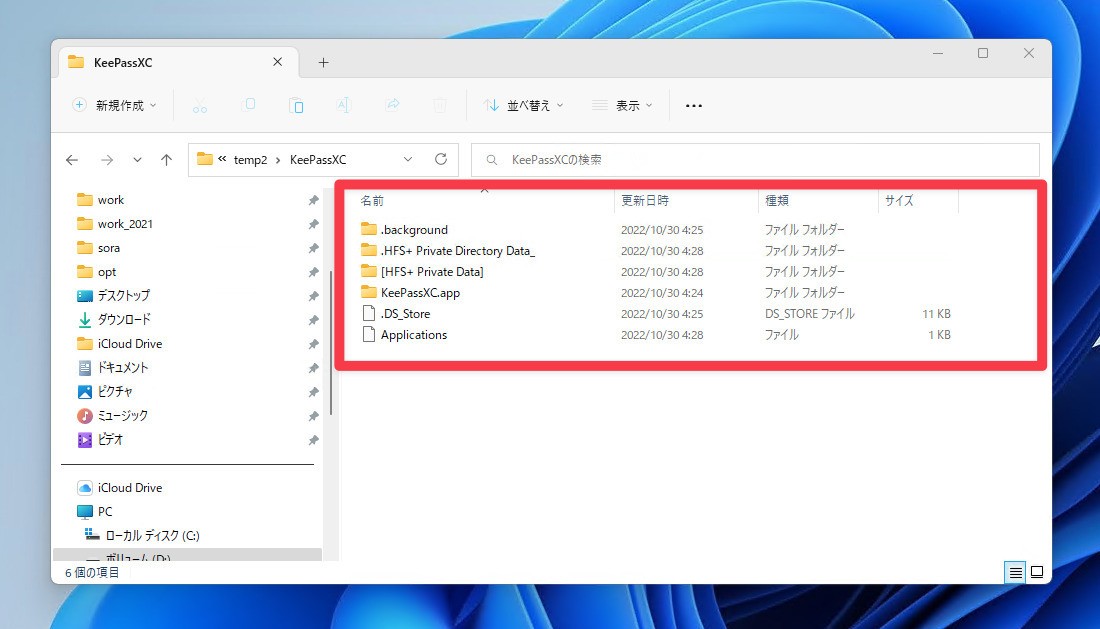Viewport: 1100px width, 629px height.
Task: Click the pin icon next to ダウンロード
Action: click(x=313, y=319)
